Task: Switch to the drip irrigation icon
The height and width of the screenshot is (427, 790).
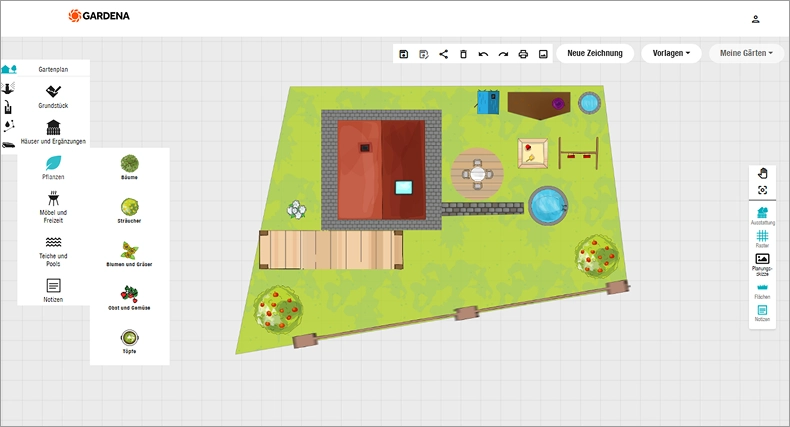Action: [x=9, y=125]
